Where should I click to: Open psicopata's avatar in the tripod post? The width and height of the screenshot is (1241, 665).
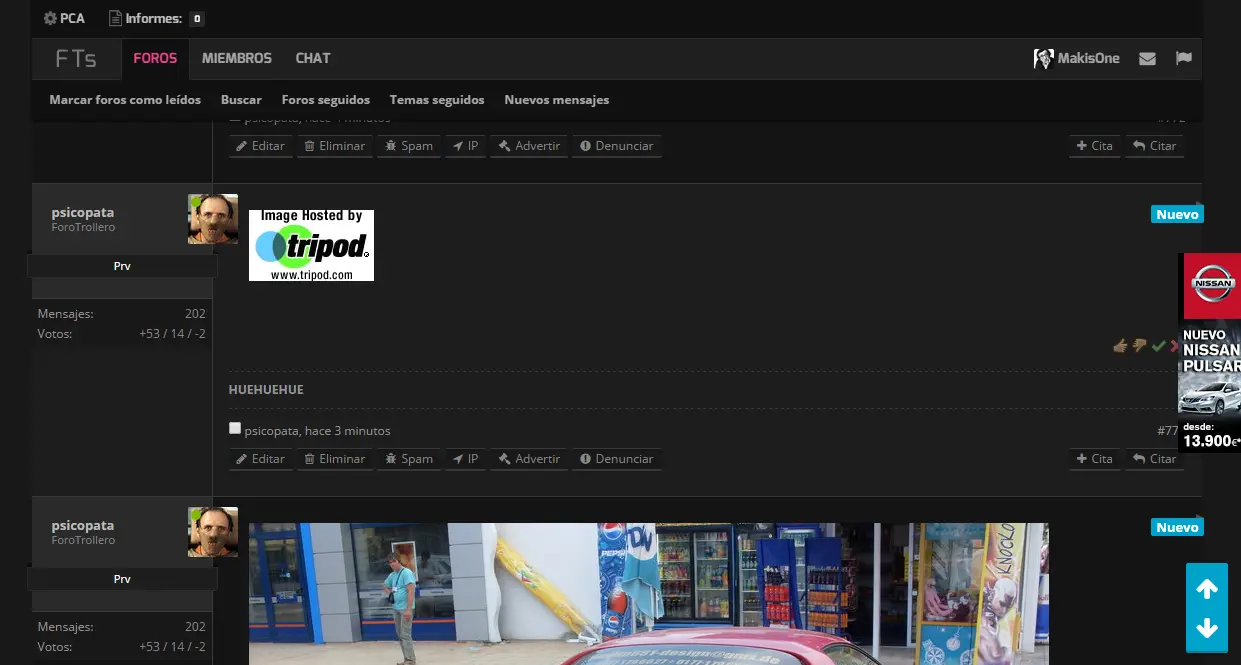[213, 219]
